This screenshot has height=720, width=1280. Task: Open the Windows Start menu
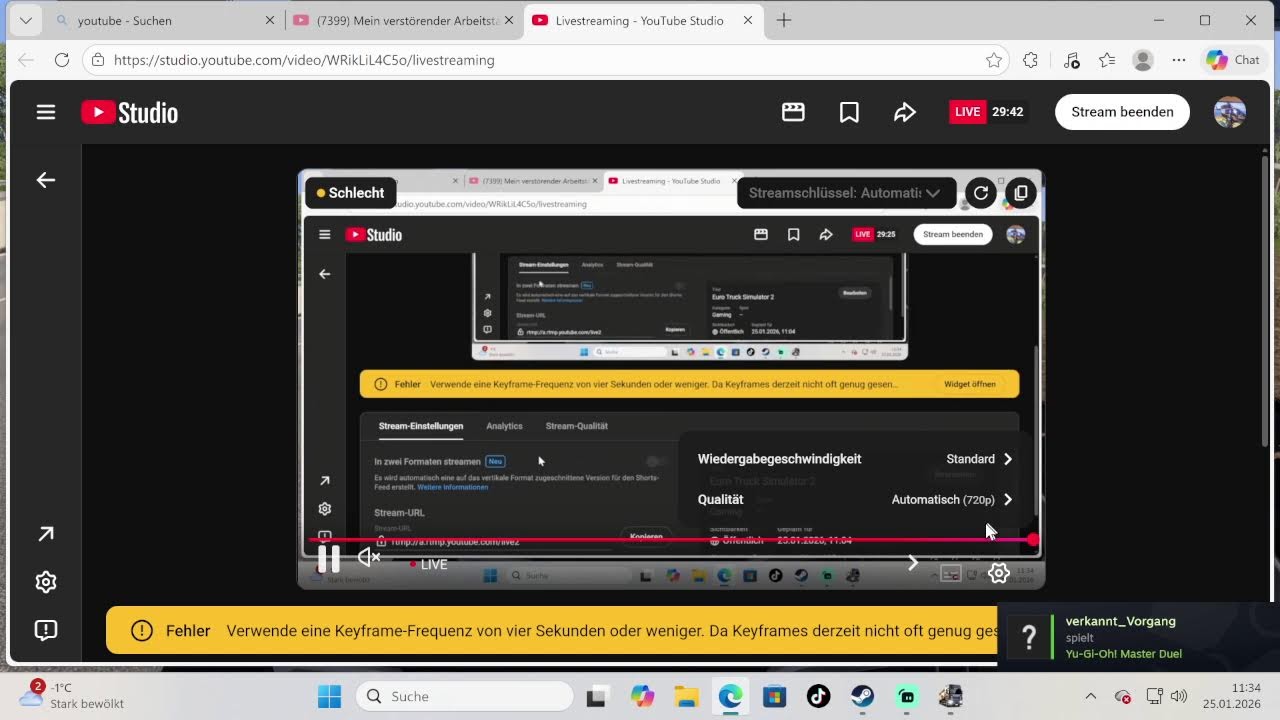pos(329,696)
